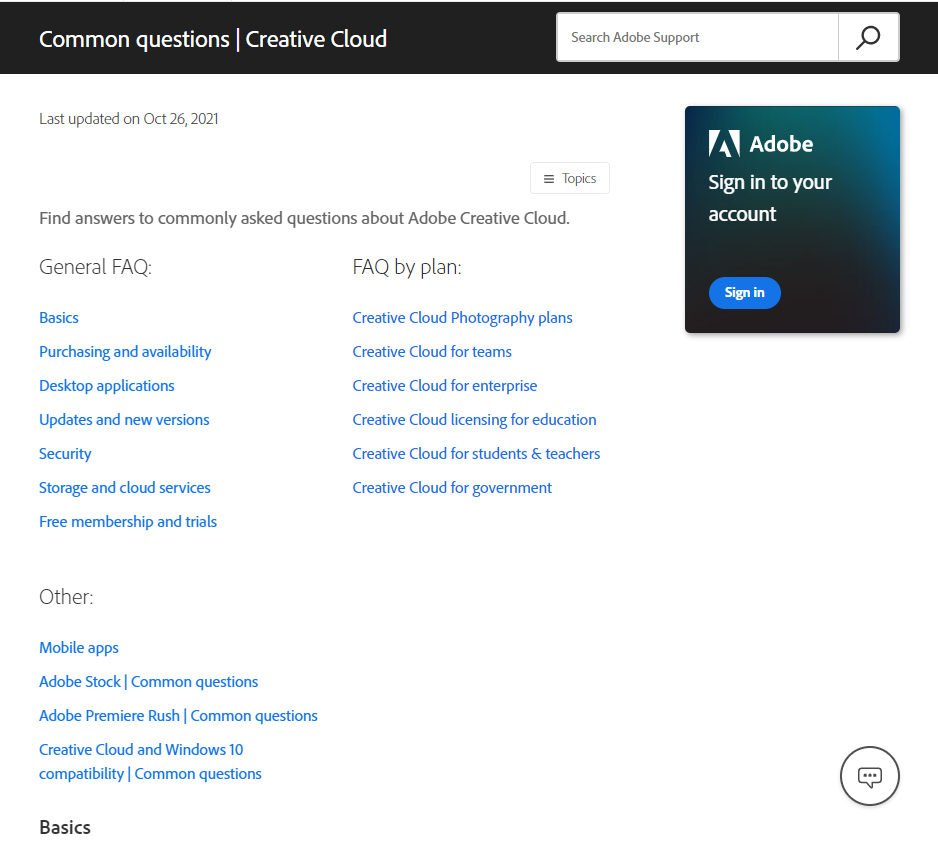Open Desktop applications FAQ

pyautogui.click(x=107, y=386)
